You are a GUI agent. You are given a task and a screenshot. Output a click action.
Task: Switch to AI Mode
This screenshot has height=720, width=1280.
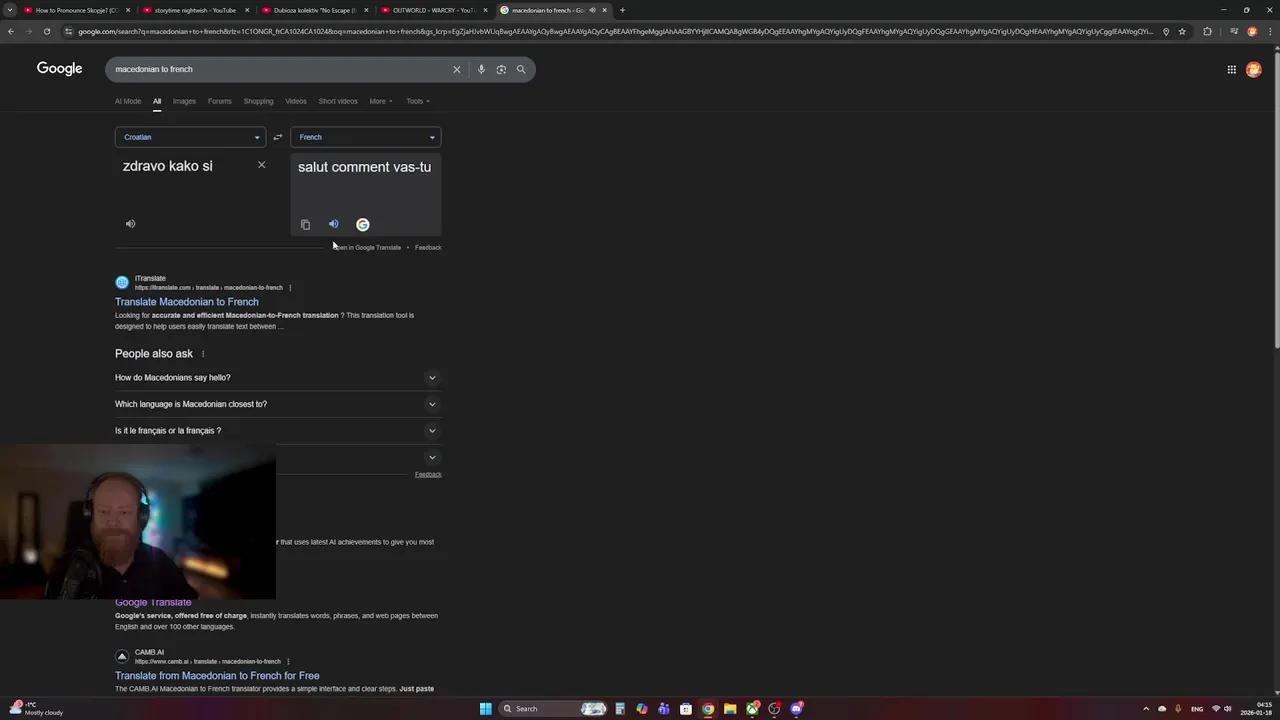[128, 101]
